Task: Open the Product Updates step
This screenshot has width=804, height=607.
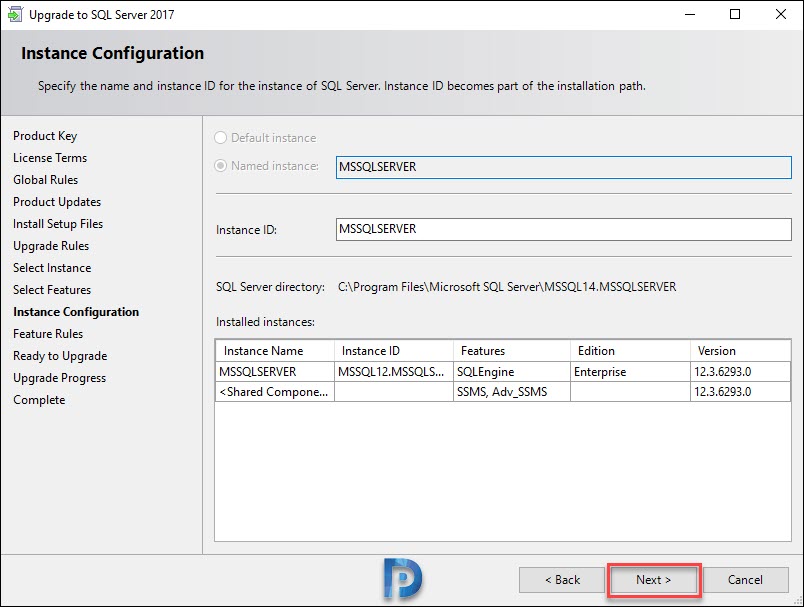Action: [x=57, y=202]
